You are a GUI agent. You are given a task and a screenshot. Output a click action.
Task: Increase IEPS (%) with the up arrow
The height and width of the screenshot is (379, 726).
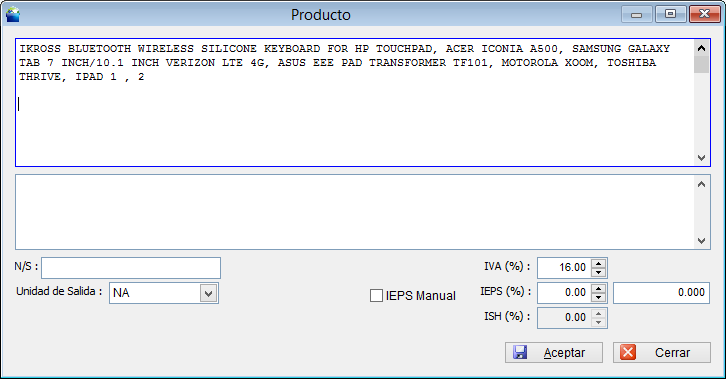point(599,288)
